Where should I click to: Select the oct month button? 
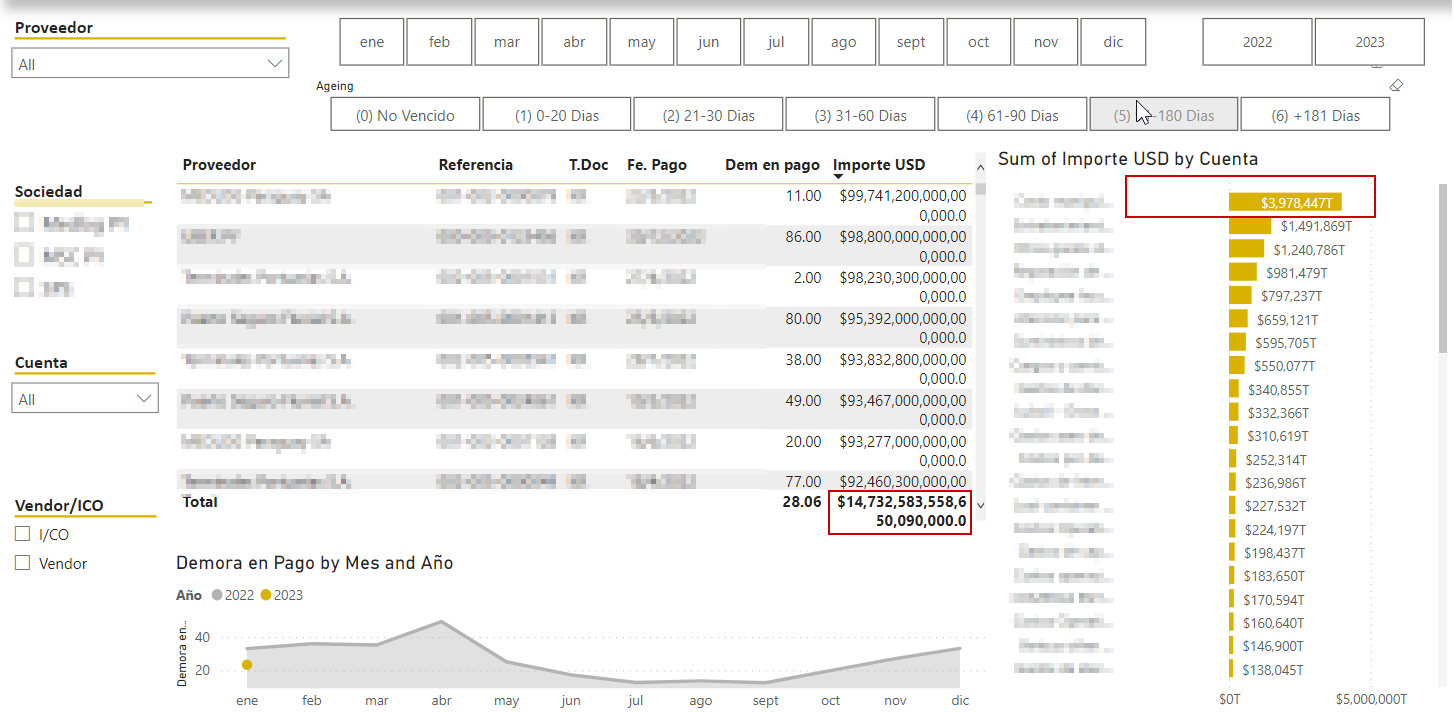point(979,42)
